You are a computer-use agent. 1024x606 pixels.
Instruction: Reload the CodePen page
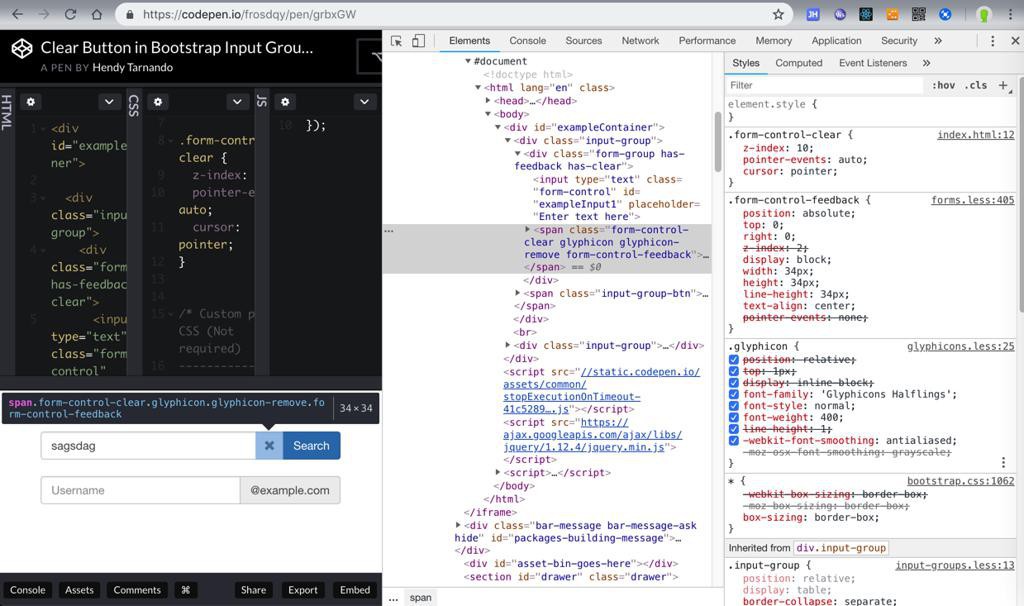[x=70, y=14]
